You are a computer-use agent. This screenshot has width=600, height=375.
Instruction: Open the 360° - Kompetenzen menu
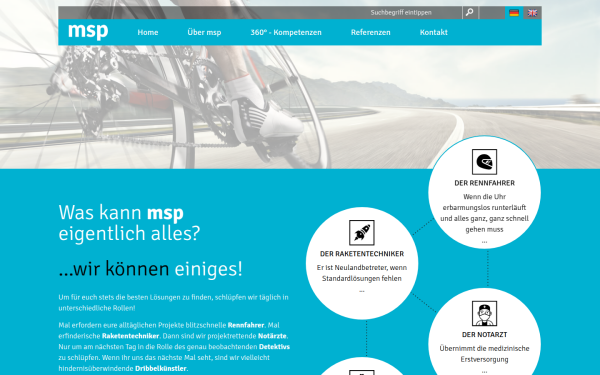[286, 33]
